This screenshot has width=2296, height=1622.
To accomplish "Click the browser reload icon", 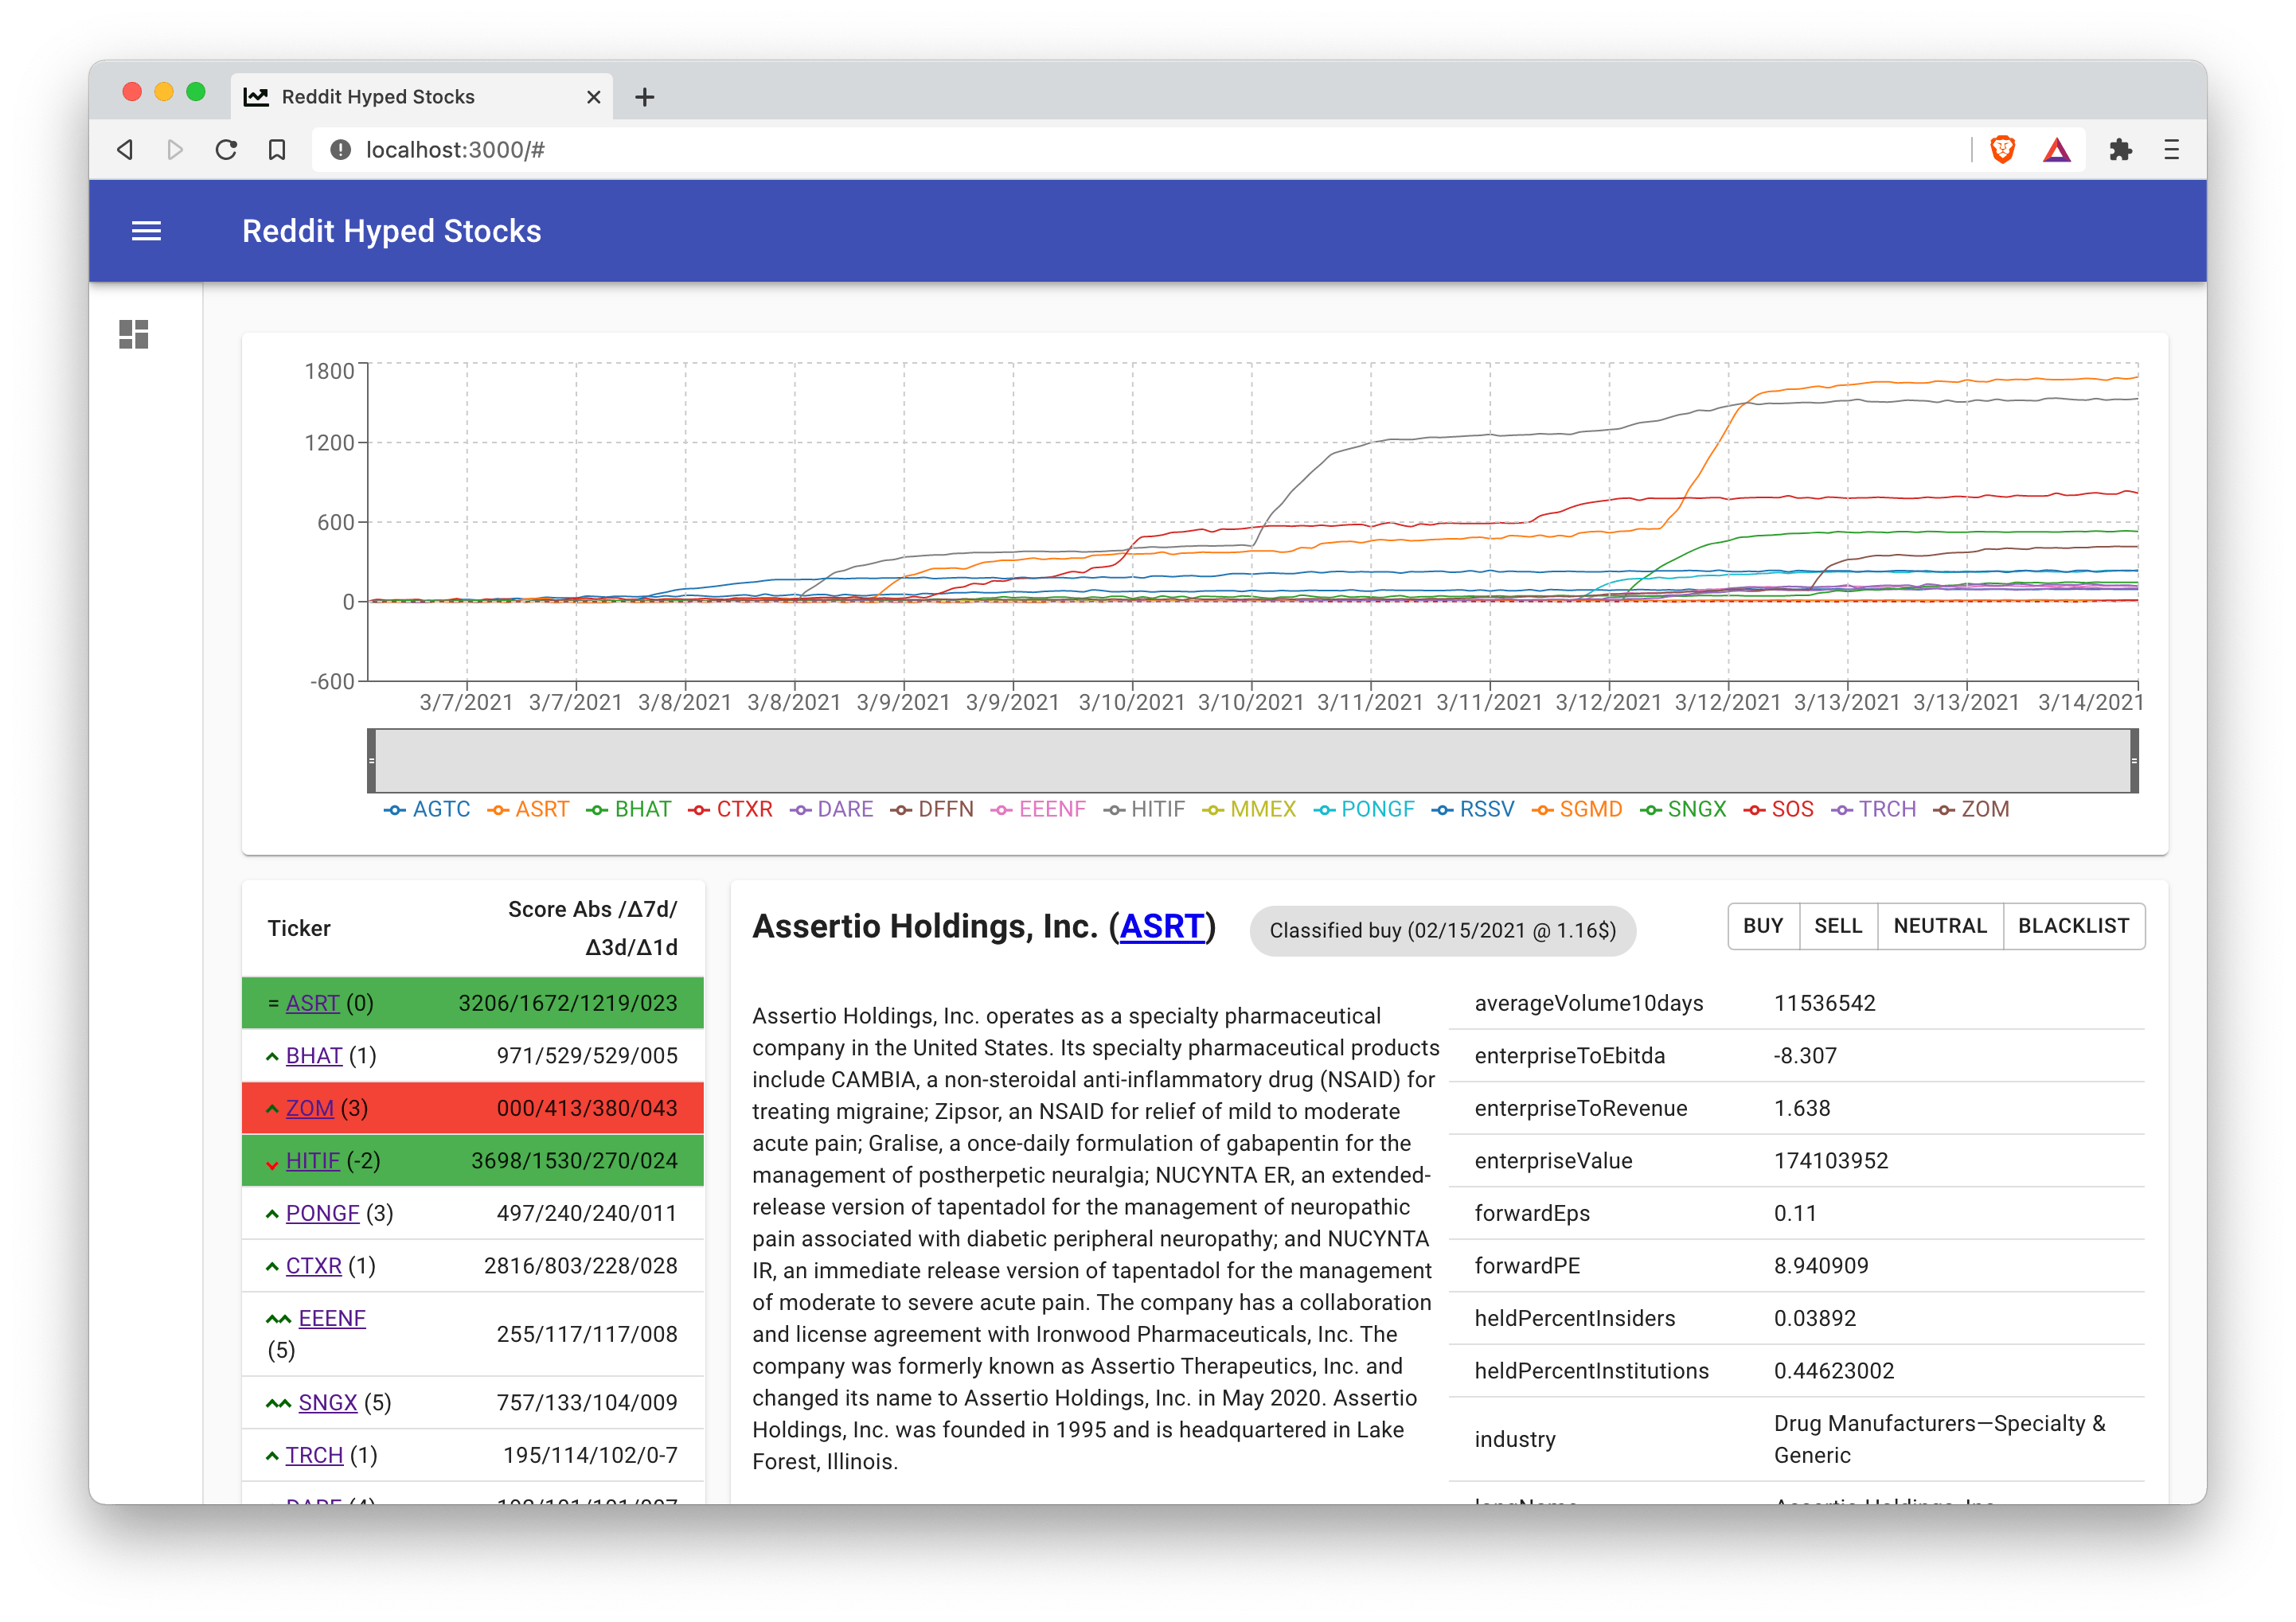I will point(226,150).
